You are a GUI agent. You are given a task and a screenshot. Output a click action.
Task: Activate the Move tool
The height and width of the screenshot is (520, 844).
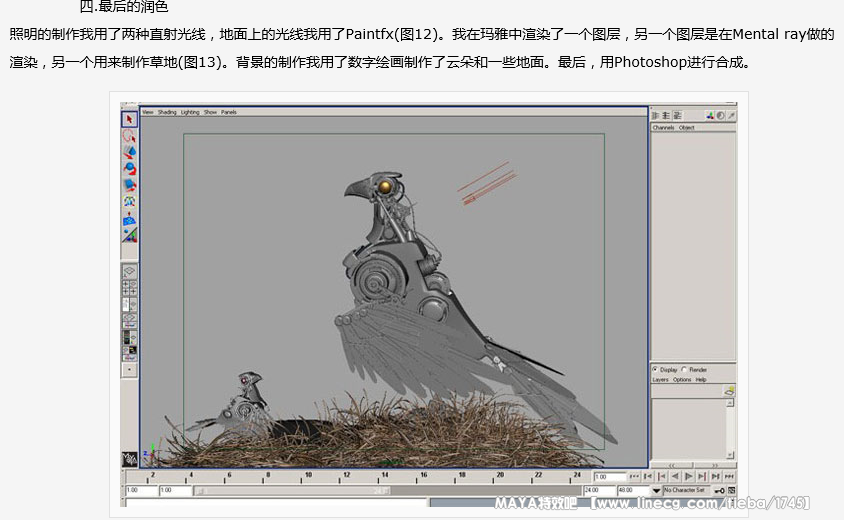129,152
